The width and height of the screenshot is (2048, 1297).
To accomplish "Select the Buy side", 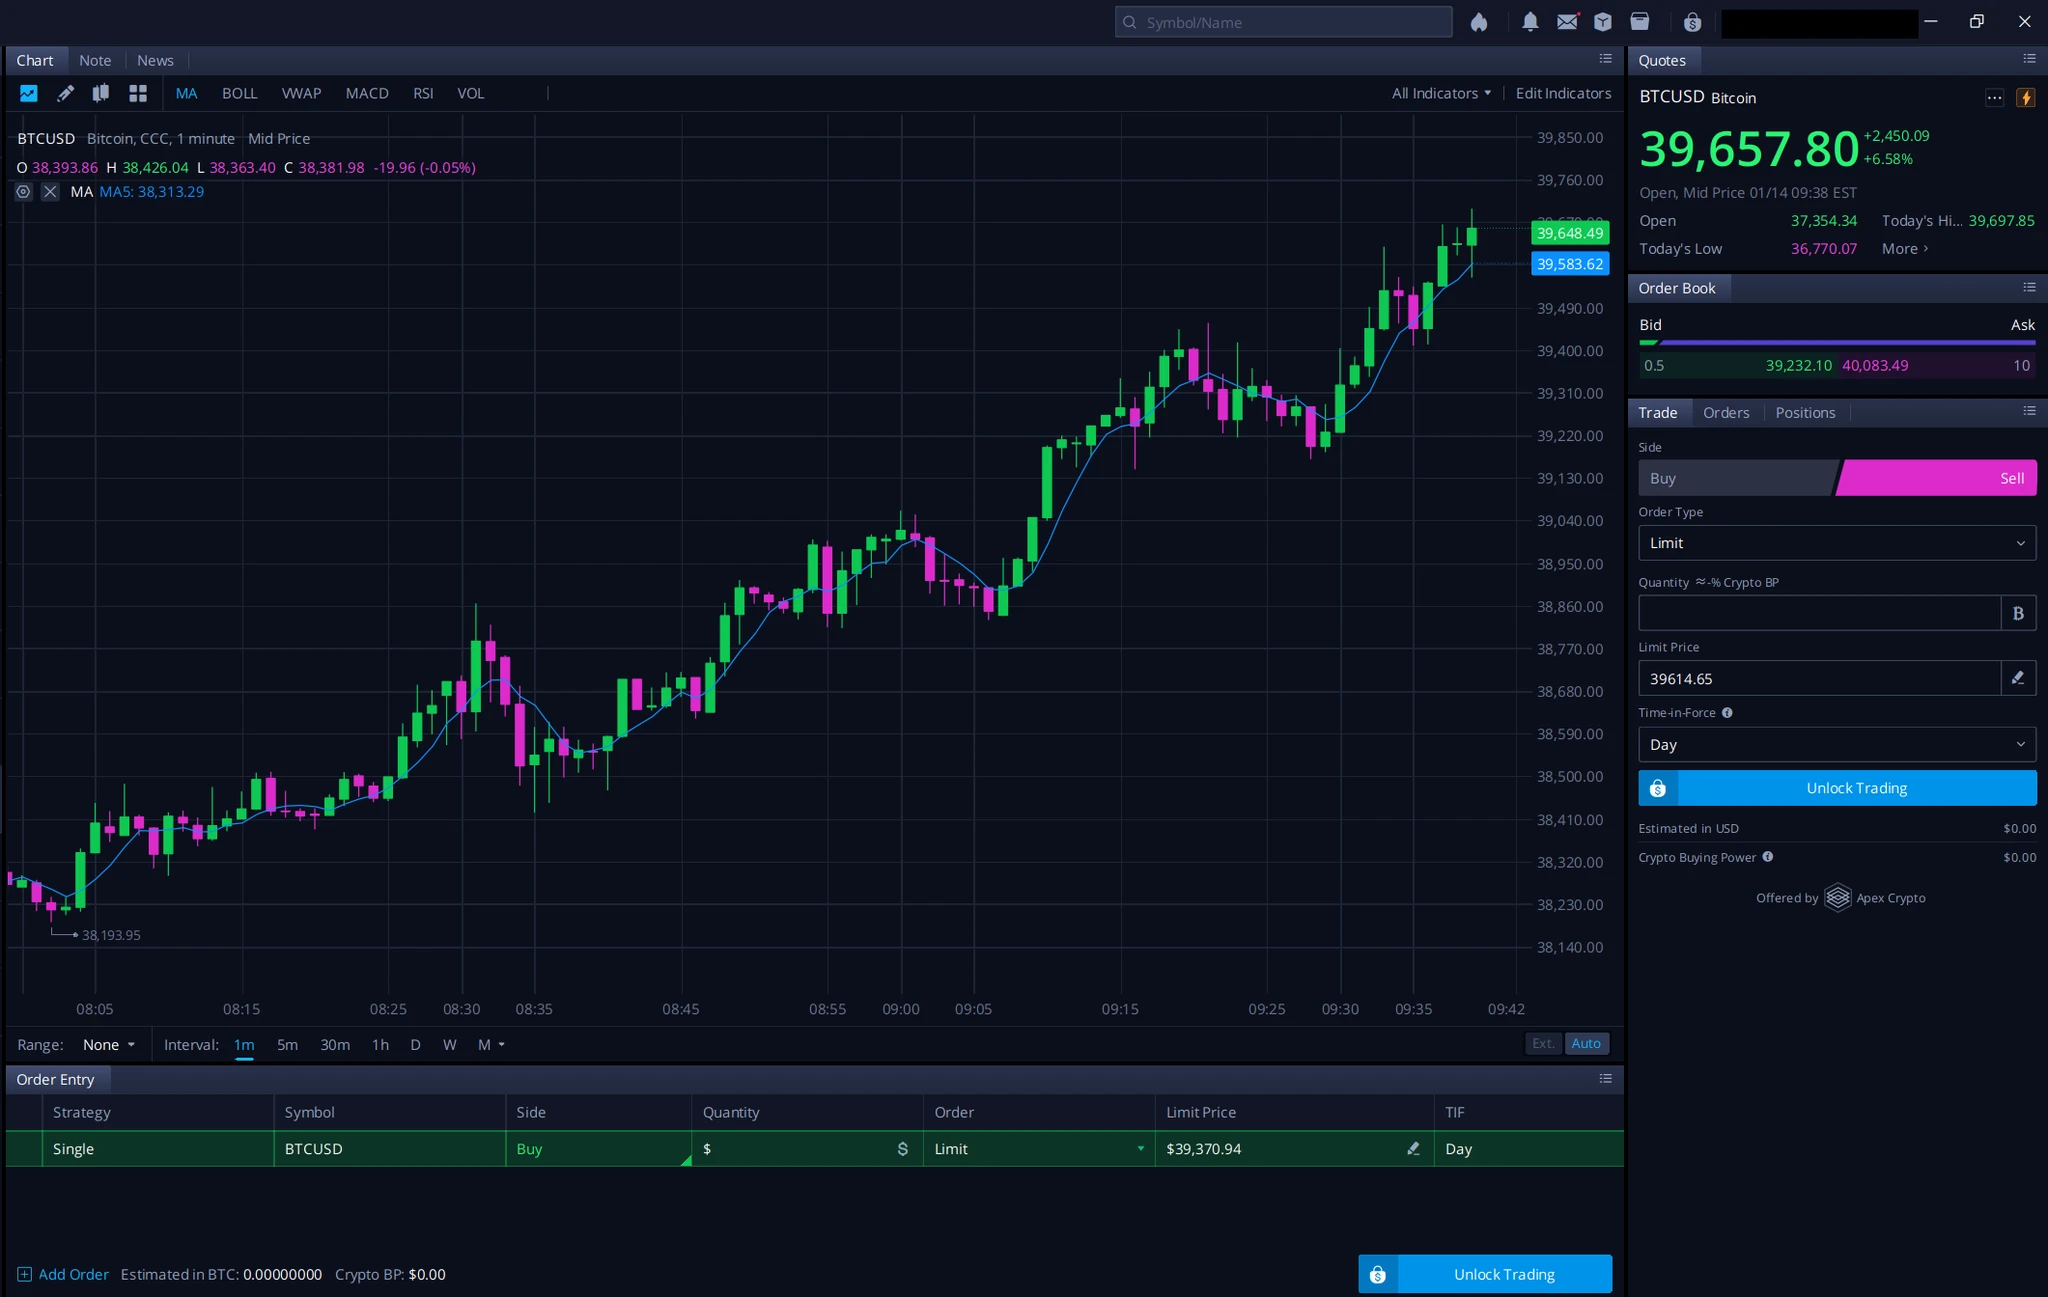I will (x=1737, y=478).
